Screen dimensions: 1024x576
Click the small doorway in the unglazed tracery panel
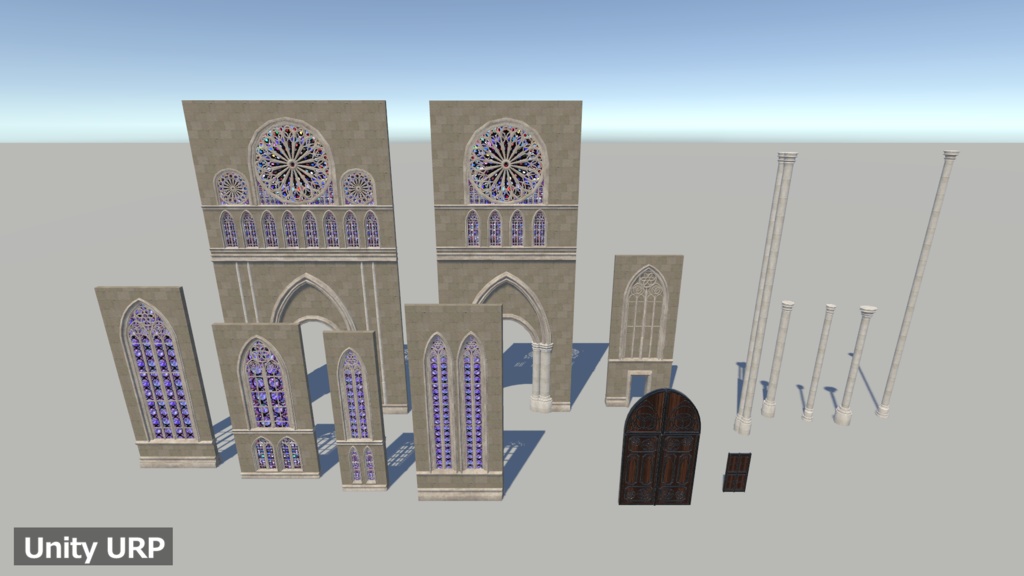point(639,385)
